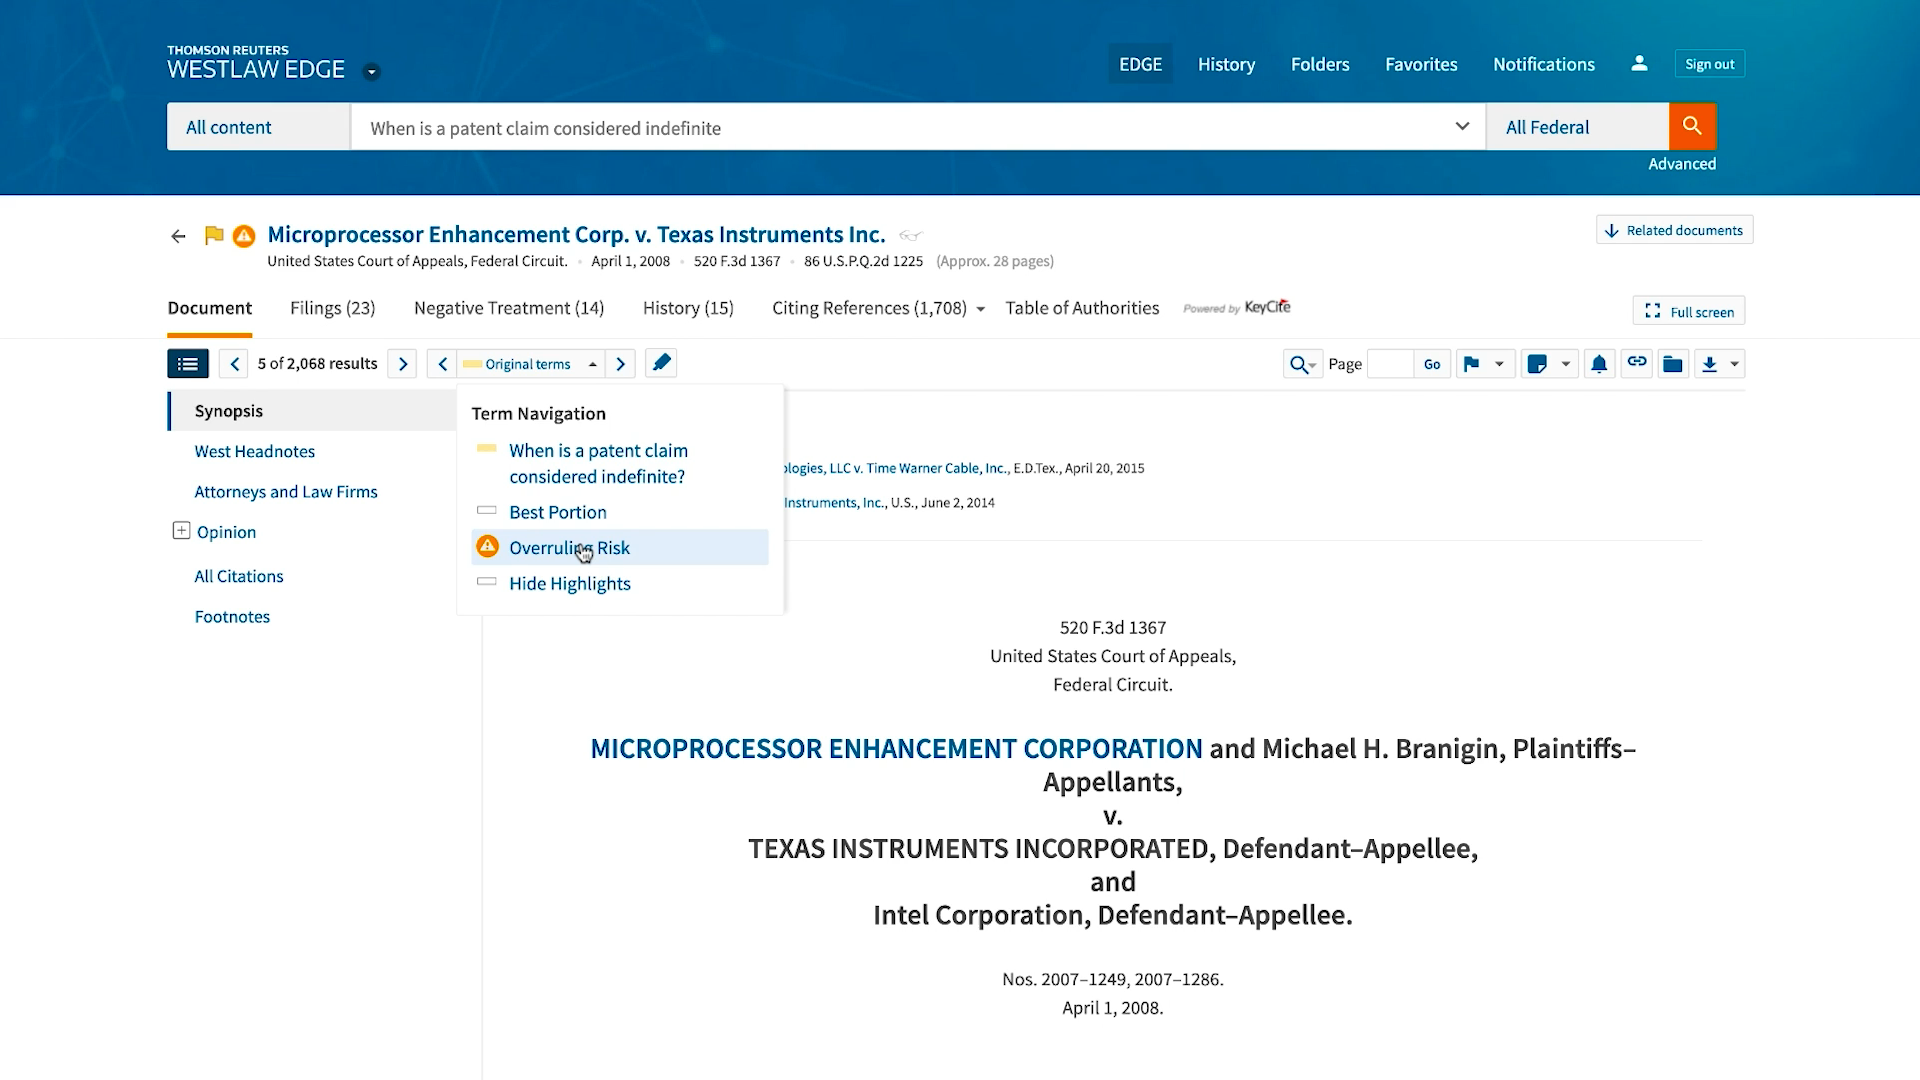Click the Related documents button
1920x1080 pixels.
(1674, 230)
